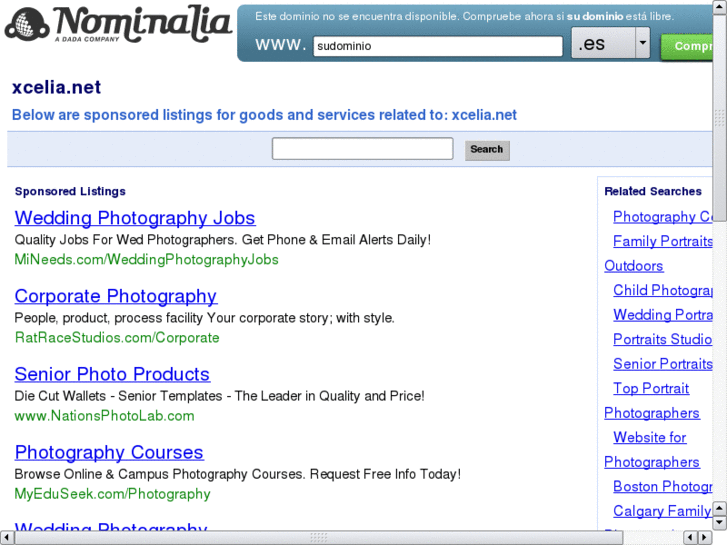The height and width of the screenshot is (545, 727).
Task: Open the Corporate Photography listing
Action: [x=116, y=296]
